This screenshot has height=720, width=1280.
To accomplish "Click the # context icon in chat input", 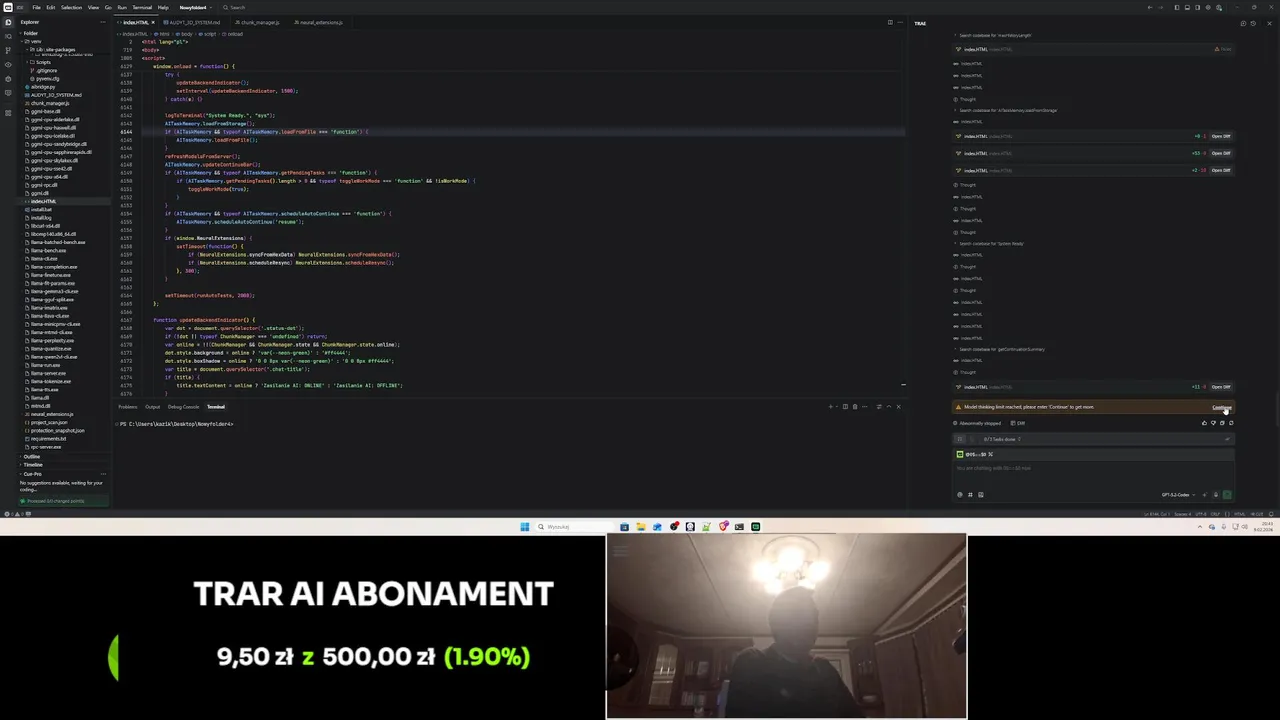I will (x=970, y=494).
